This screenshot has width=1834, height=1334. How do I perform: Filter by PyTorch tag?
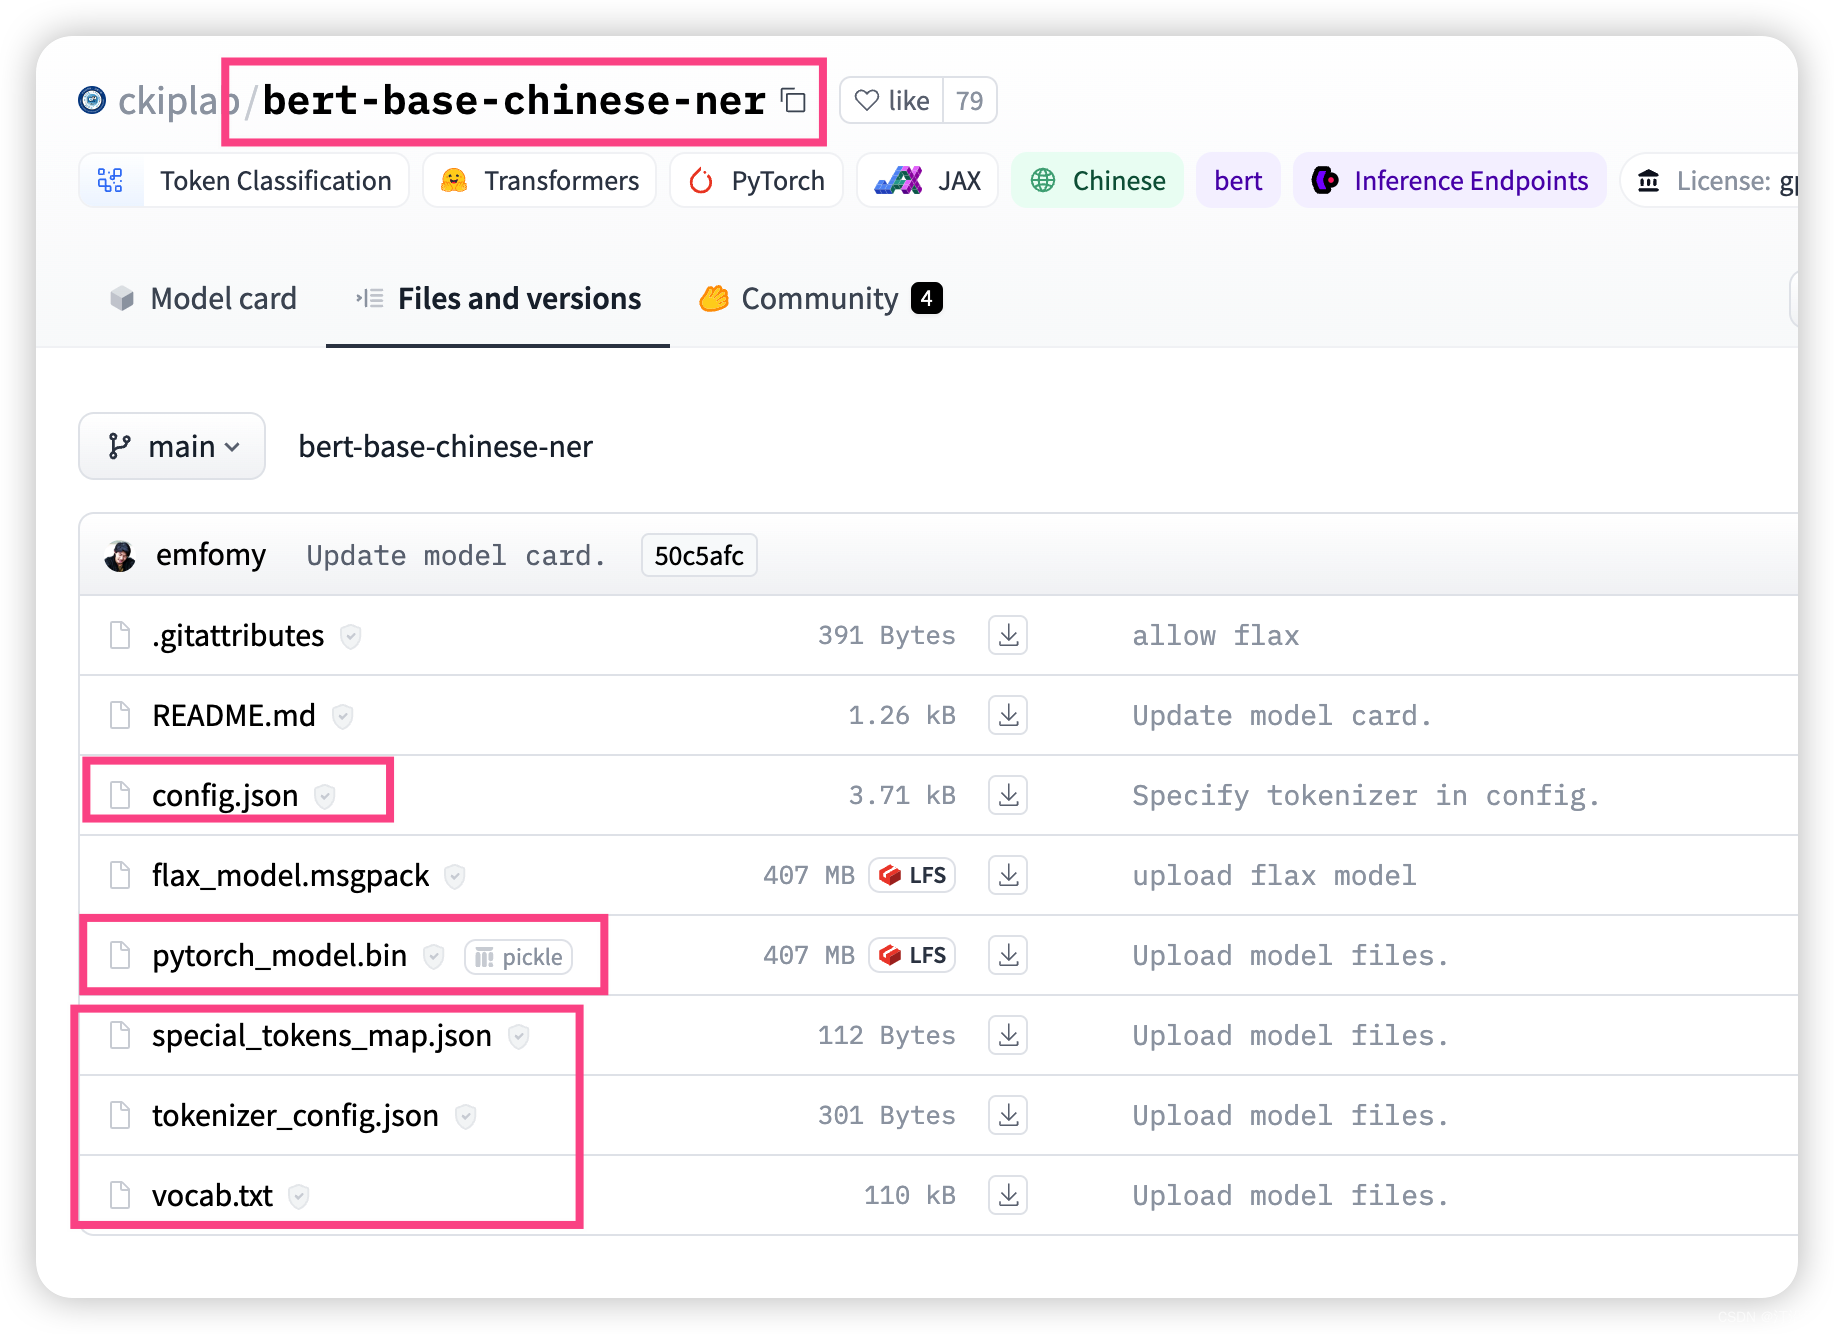tap(757, 180)
